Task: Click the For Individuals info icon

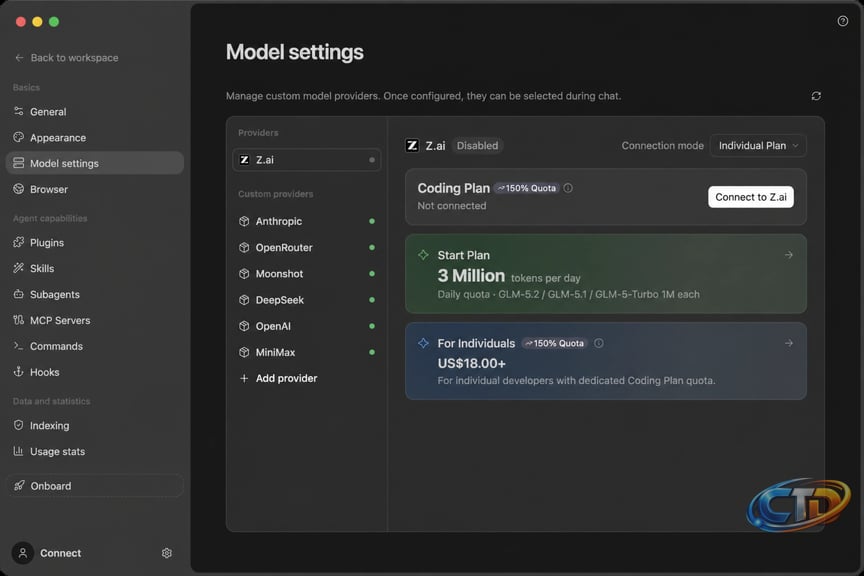Action: point(598,343)
